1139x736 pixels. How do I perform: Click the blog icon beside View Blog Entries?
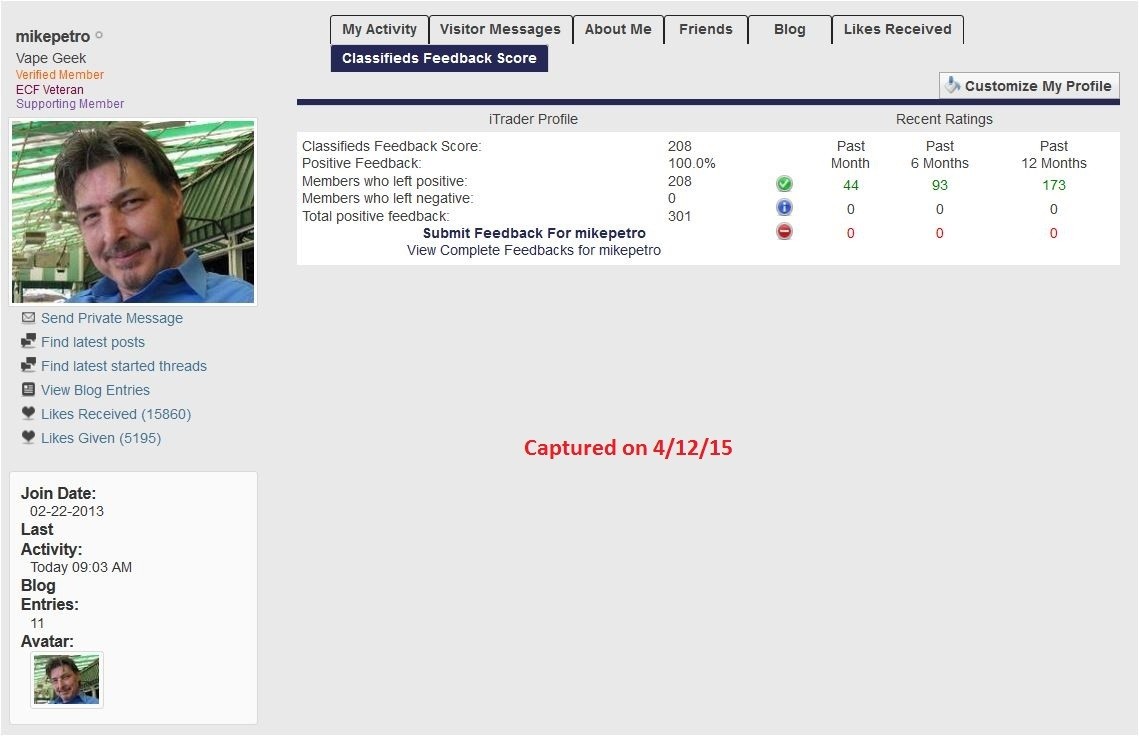click(28, 390)
